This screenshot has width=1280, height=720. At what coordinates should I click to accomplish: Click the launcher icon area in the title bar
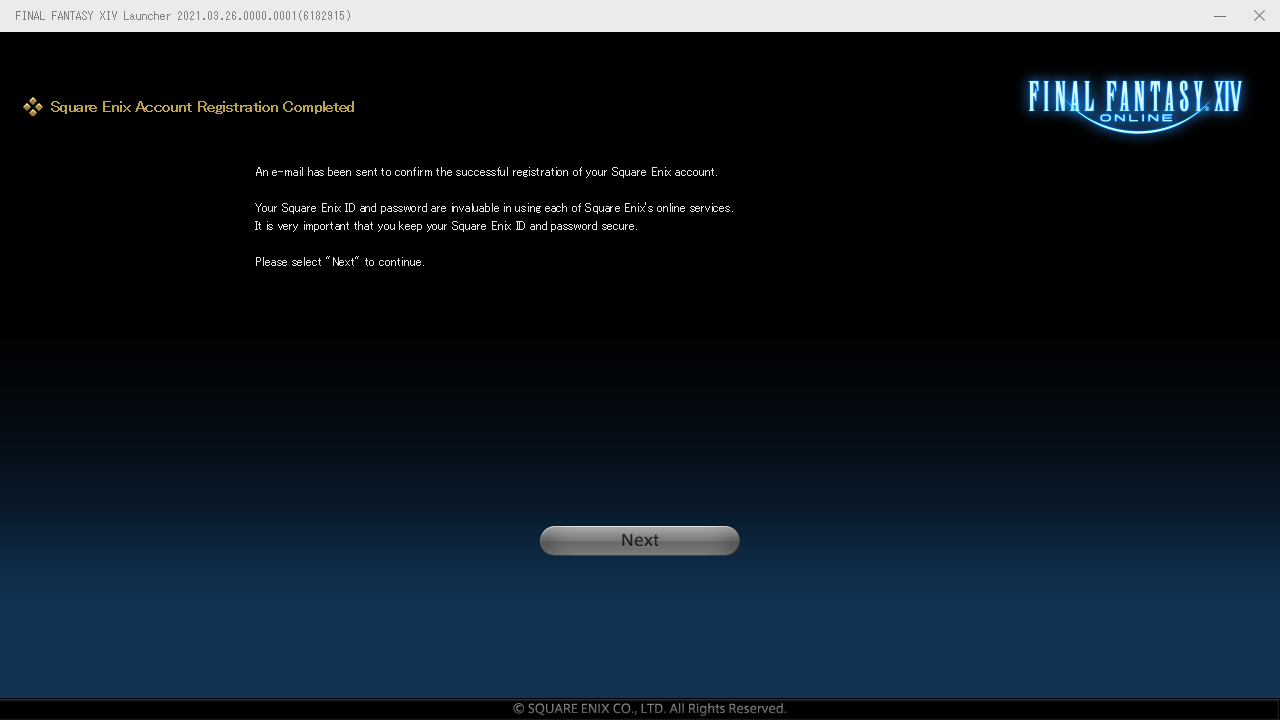(10, 15)
